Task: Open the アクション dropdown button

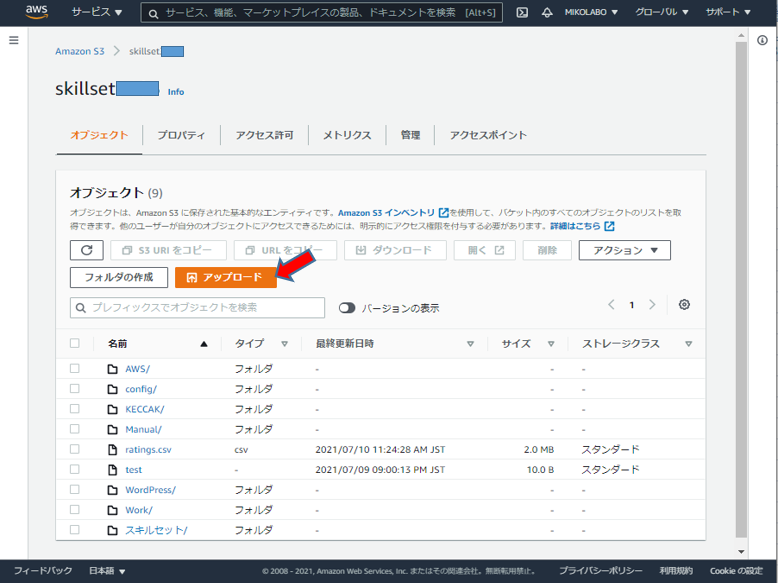Action: click(624, 250)
